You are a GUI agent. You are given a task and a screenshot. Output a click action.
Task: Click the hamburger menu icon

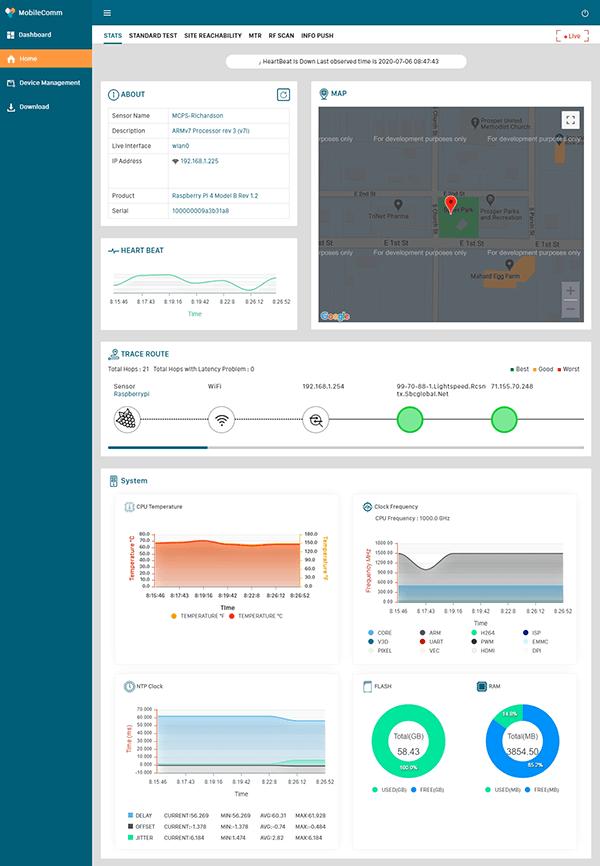pos(108,13)
